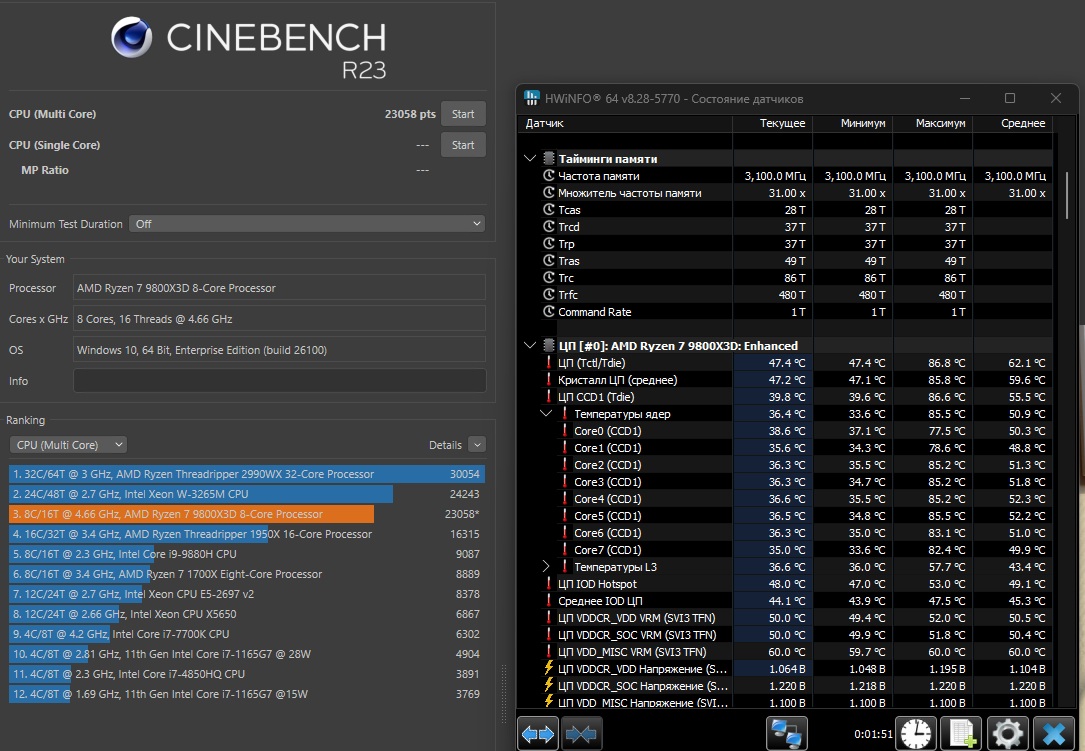The image size is (1085, 751).
Task: Select ranking entry Ryzen 7 1700X Eight-Core
Action: coord(247,574)
